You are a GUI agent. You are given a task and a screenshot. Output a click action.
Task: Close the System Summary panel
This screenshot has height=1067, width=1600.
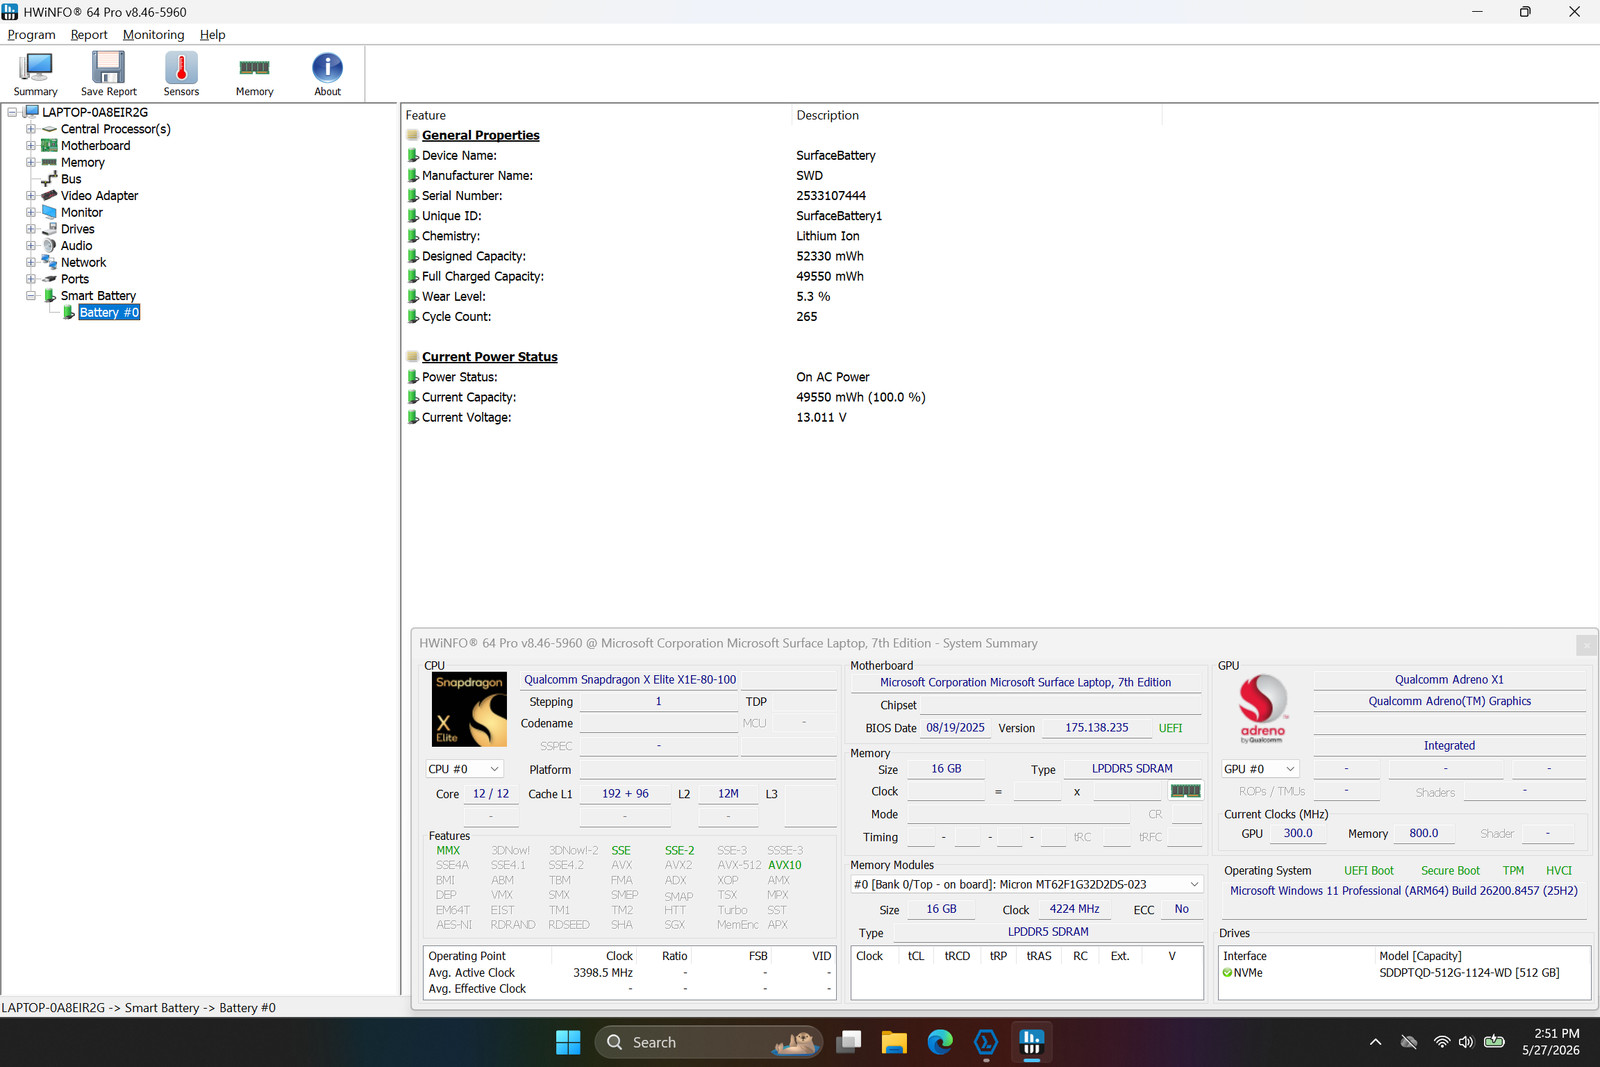1586,645
